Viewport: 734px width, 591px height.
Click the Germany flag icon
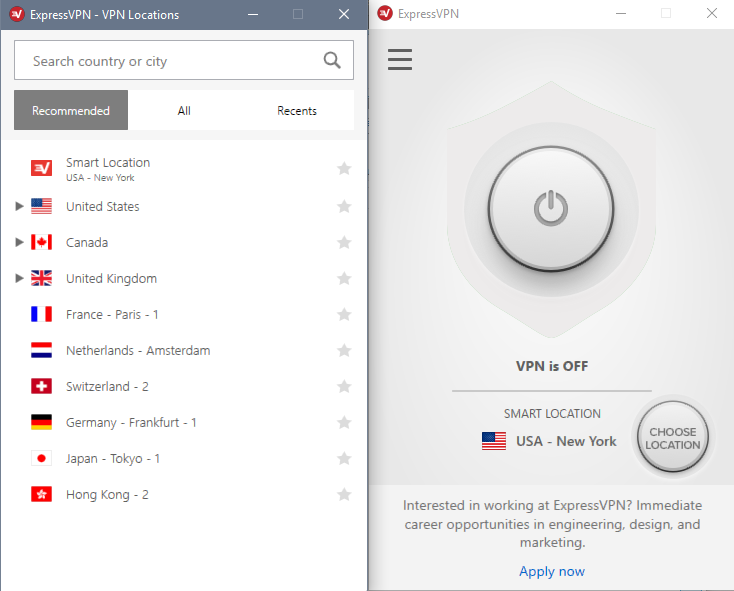41,423
